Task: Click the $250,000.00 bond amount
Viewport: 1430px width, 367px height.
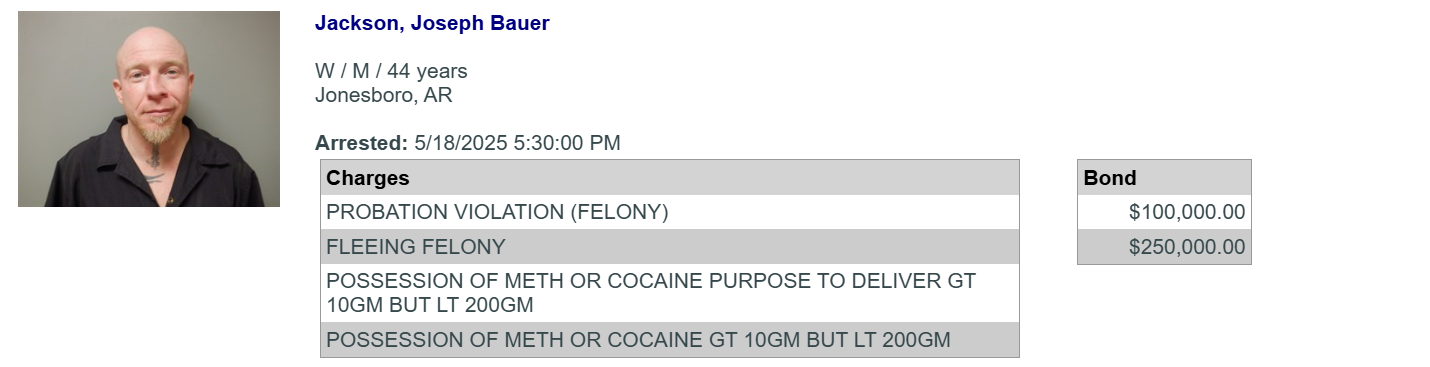Action: (1187, 246)
